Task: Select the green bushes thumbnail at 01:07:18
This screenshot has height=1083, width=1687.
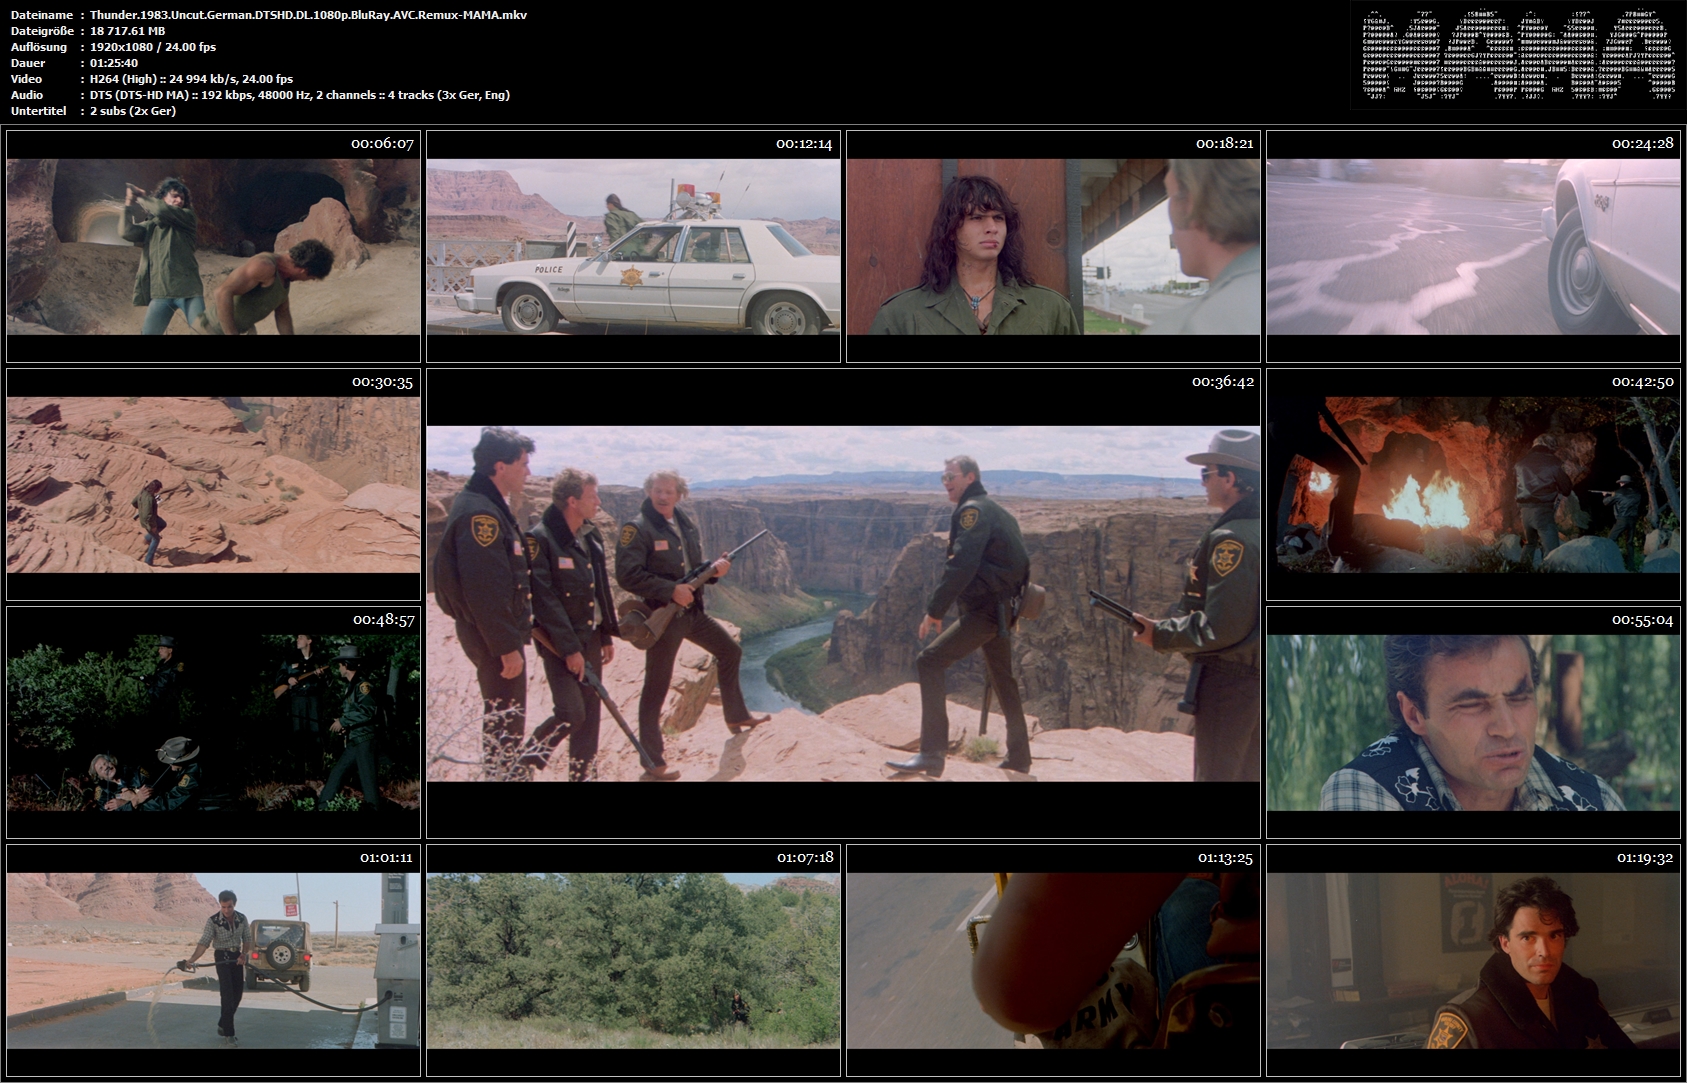Action: (x=633, y=960)
